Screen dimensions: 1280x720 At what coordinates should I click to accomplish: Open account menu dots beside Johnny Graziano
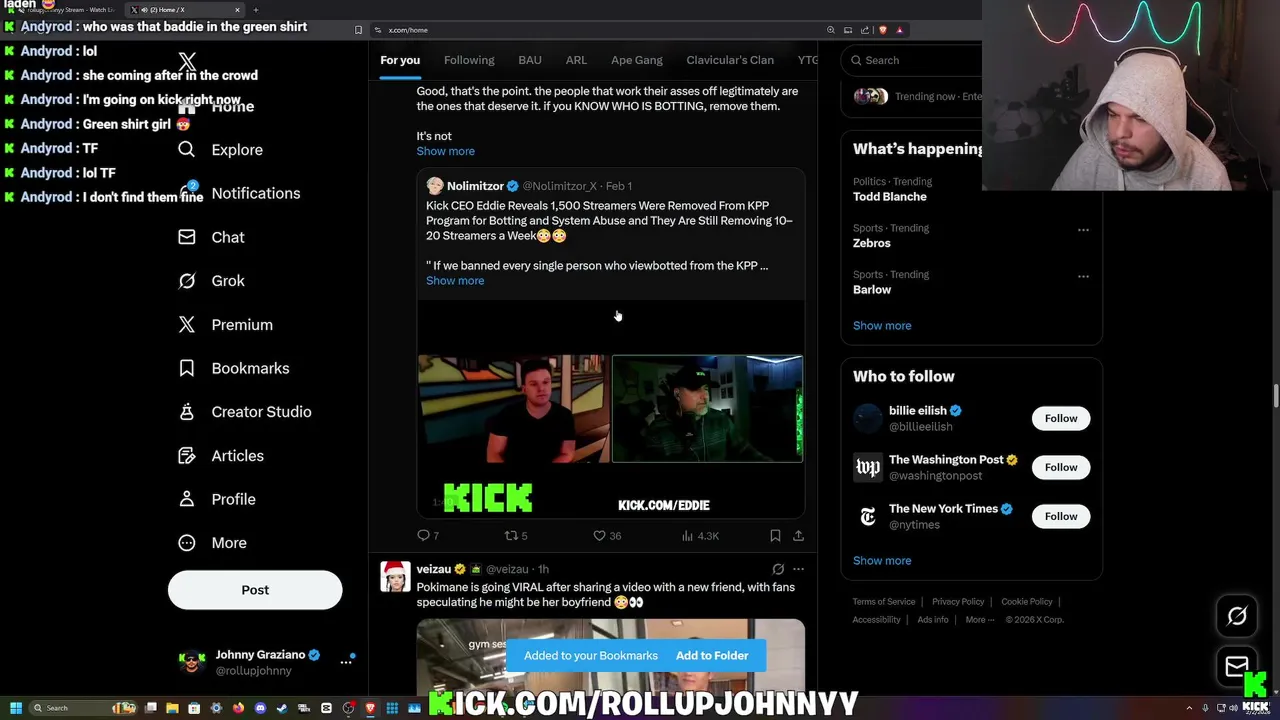(346, 662)
